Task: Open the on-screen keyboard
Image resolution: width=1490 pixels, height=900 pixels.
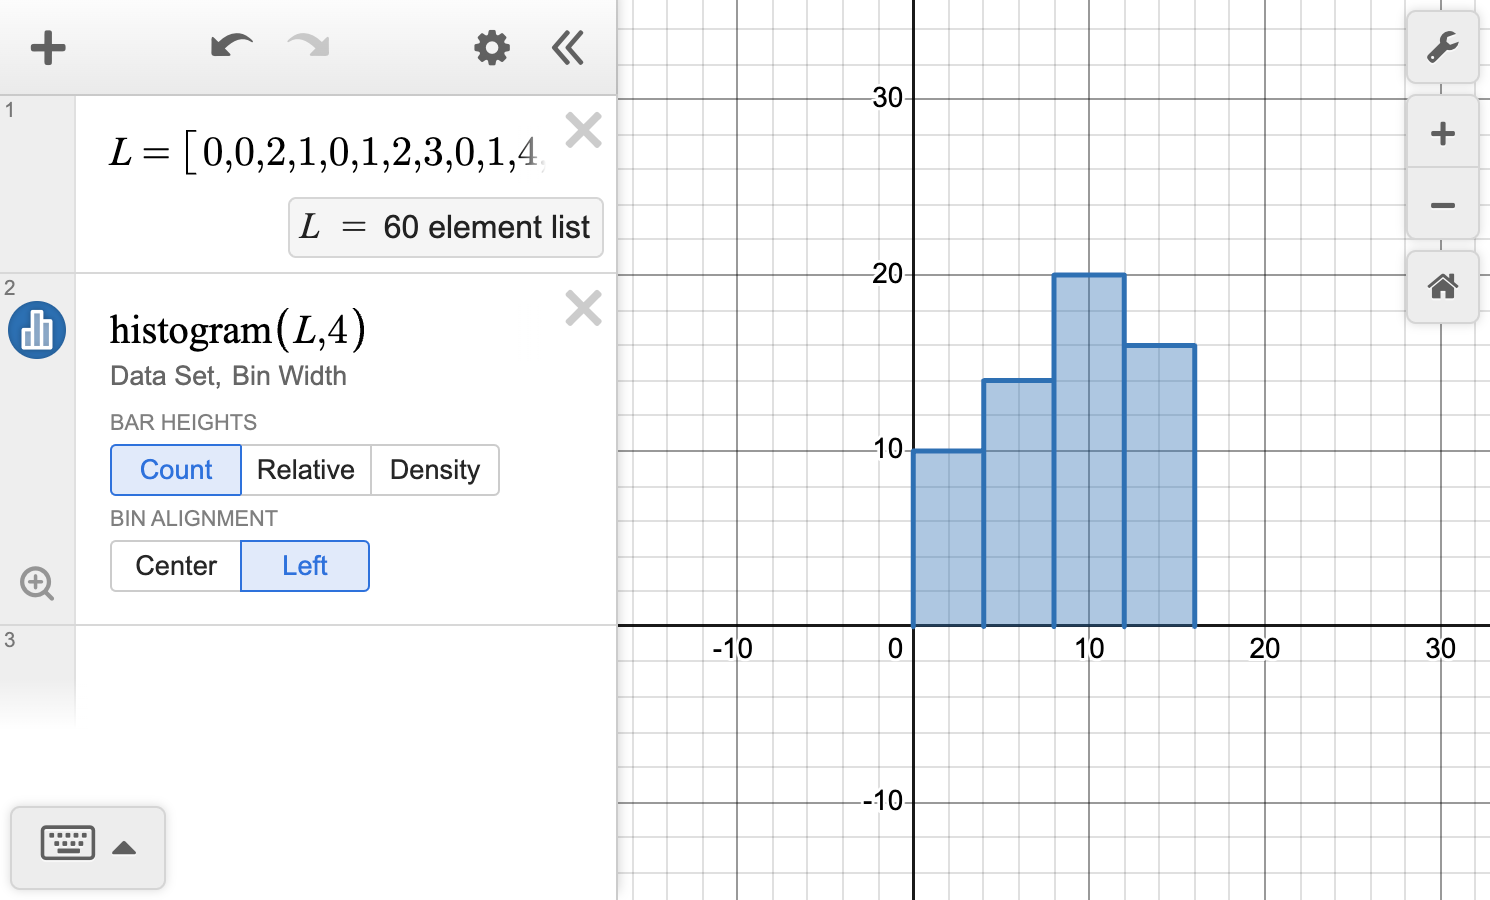Action: pyautogui.click(x=66, y=845)
